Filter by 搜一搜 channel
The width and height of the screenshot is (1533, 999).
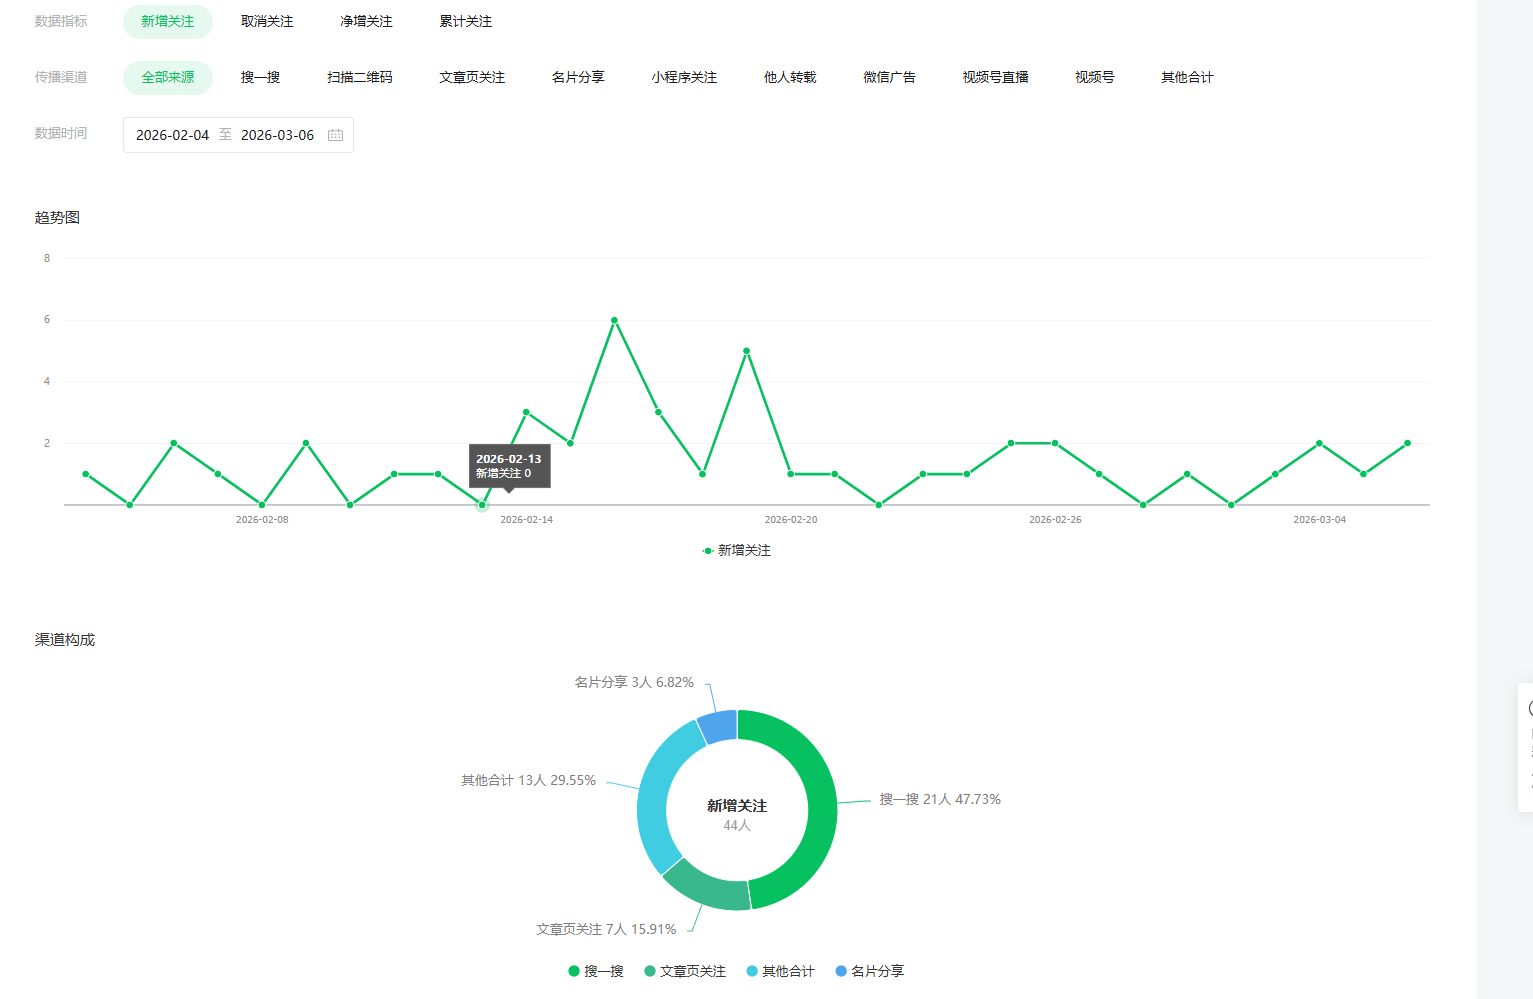(x=260, y=77)
